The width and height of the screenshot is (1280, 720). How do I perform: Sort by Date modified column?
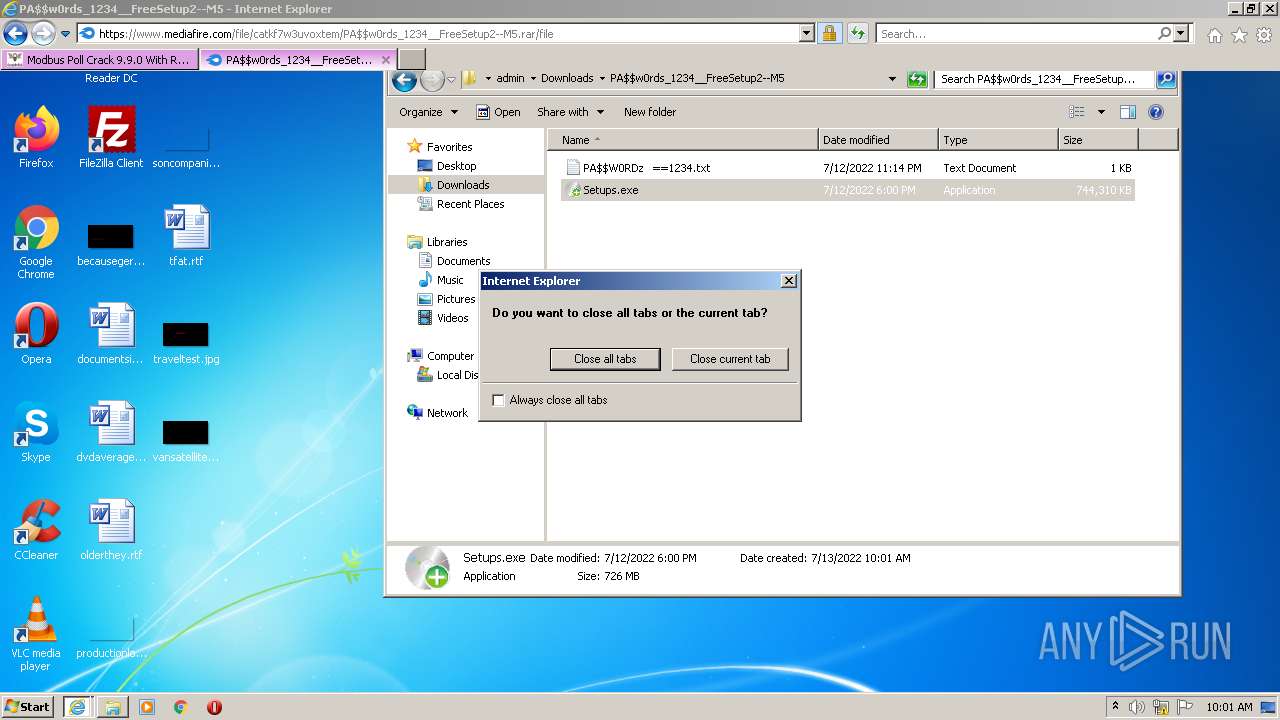click(x=878, y=140)
